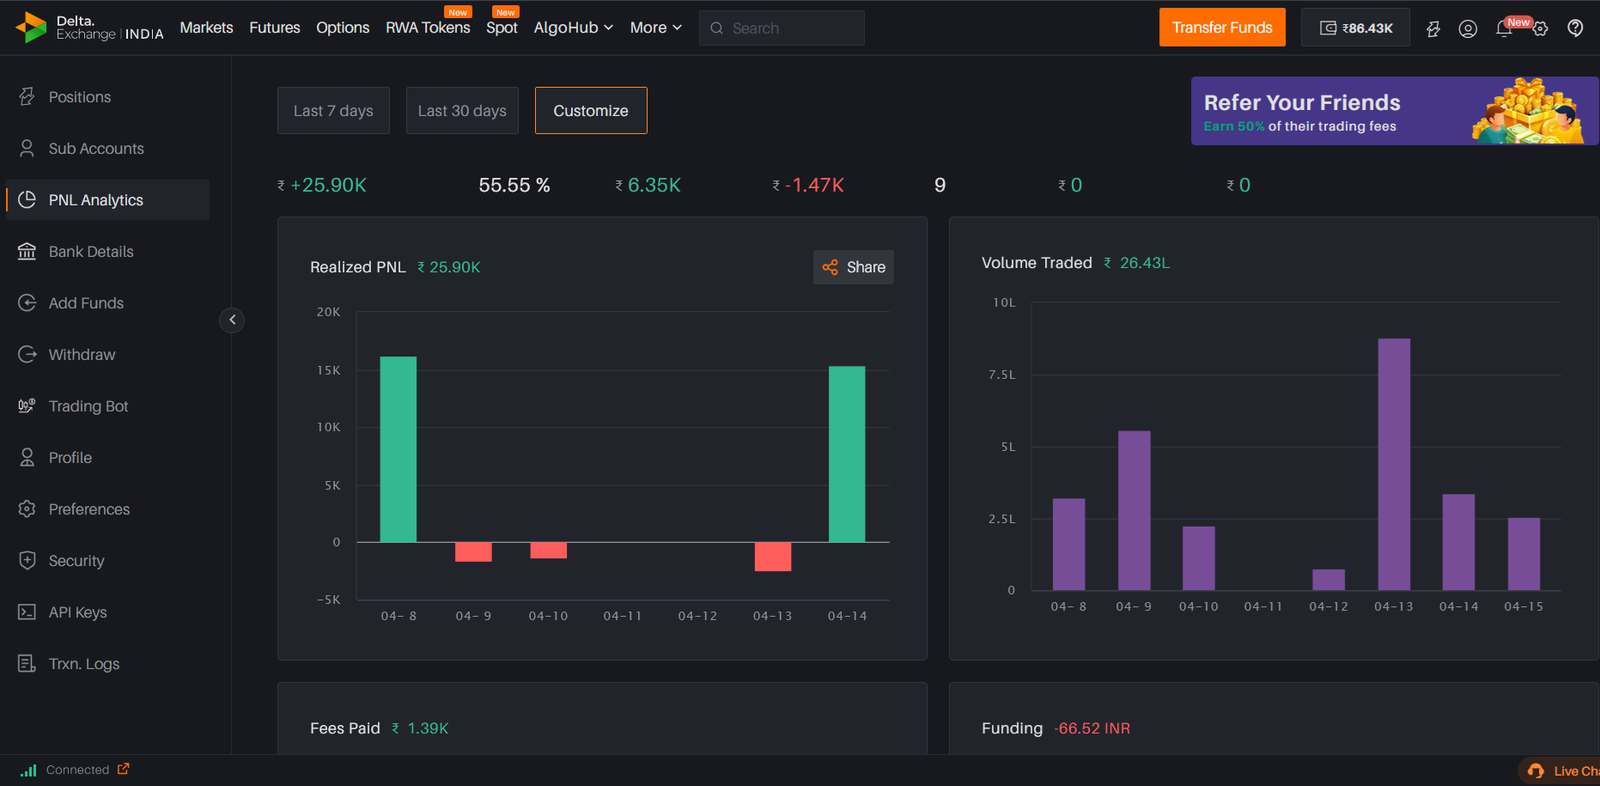The image size is (1600, 786).
Task: Open the user profile icon in header
Action: (1467, 29)
